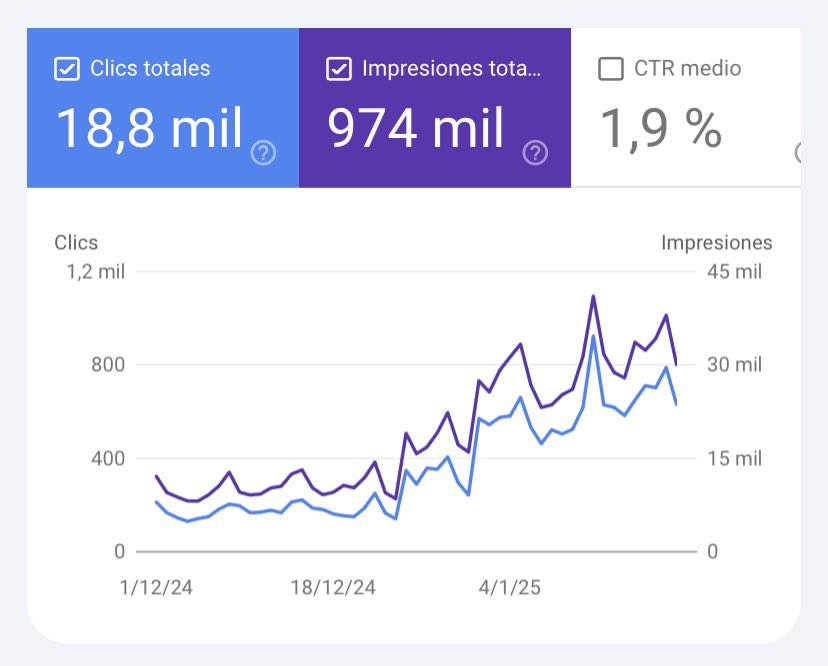Uncheck the Clics totales checkbox
The height and width of the screenshot is (666, 828).
click(x=67, y=69)
